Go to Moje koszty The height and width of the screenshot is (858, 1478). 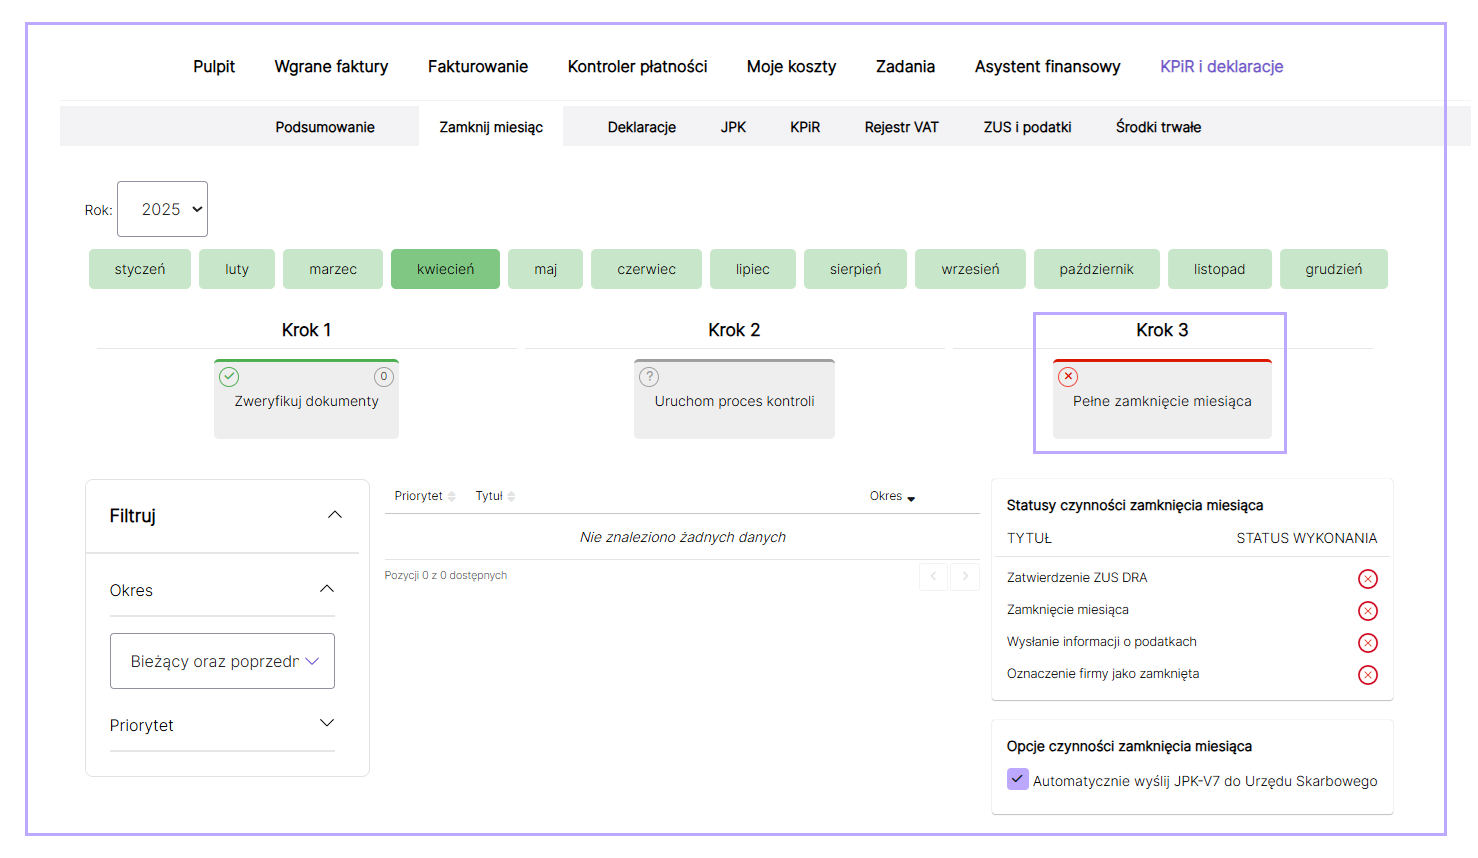pos(791,66)
